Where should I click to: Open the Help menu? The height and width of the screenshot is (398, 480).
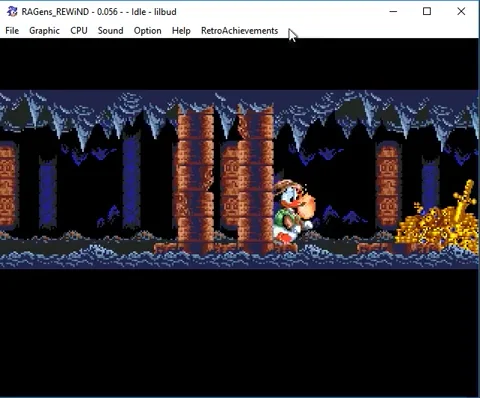click(x=181, y=31)
